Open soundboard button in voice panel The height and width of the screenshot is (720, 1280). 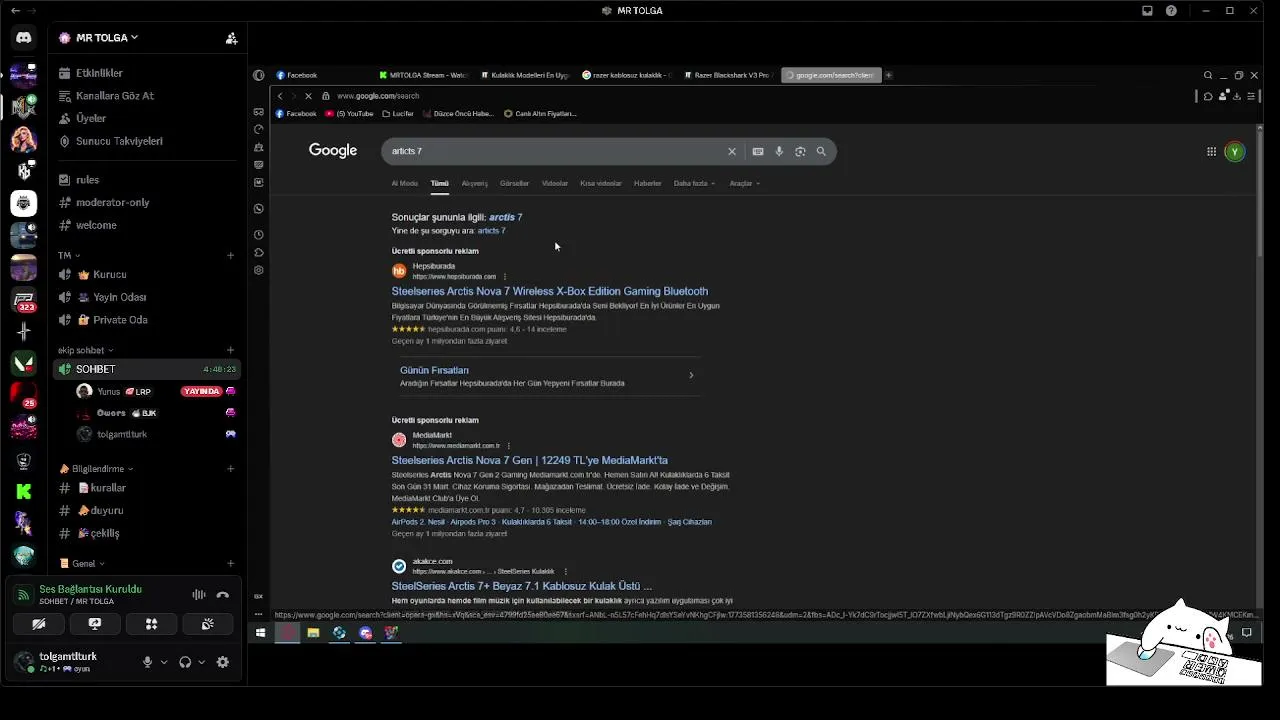click(208, 624)
